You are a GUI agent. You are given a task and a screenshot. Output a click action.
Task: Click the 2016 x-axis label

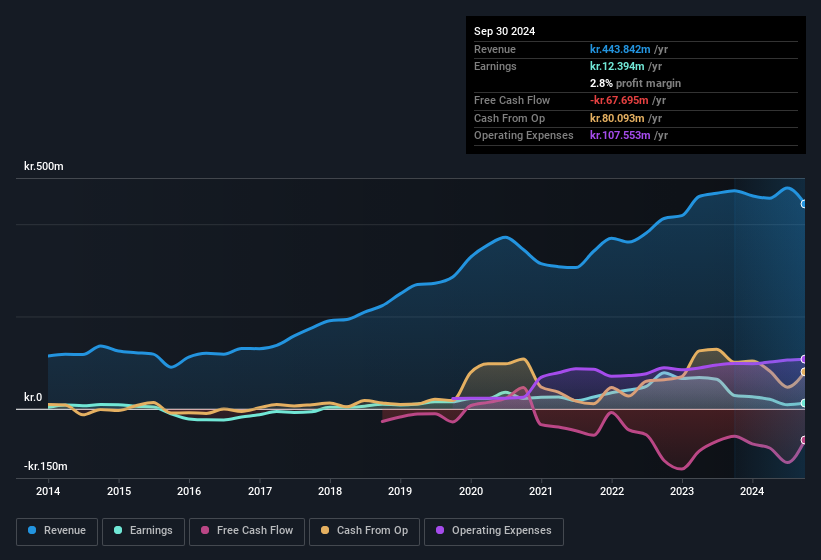(189, 491)
